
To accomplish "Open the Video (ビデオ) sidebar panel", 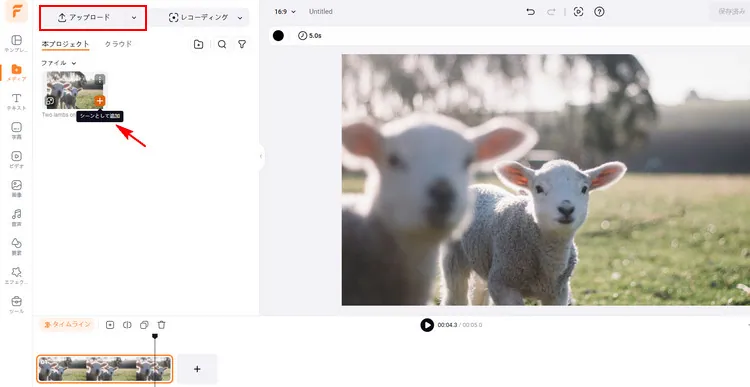I will (x=16, y=160).
